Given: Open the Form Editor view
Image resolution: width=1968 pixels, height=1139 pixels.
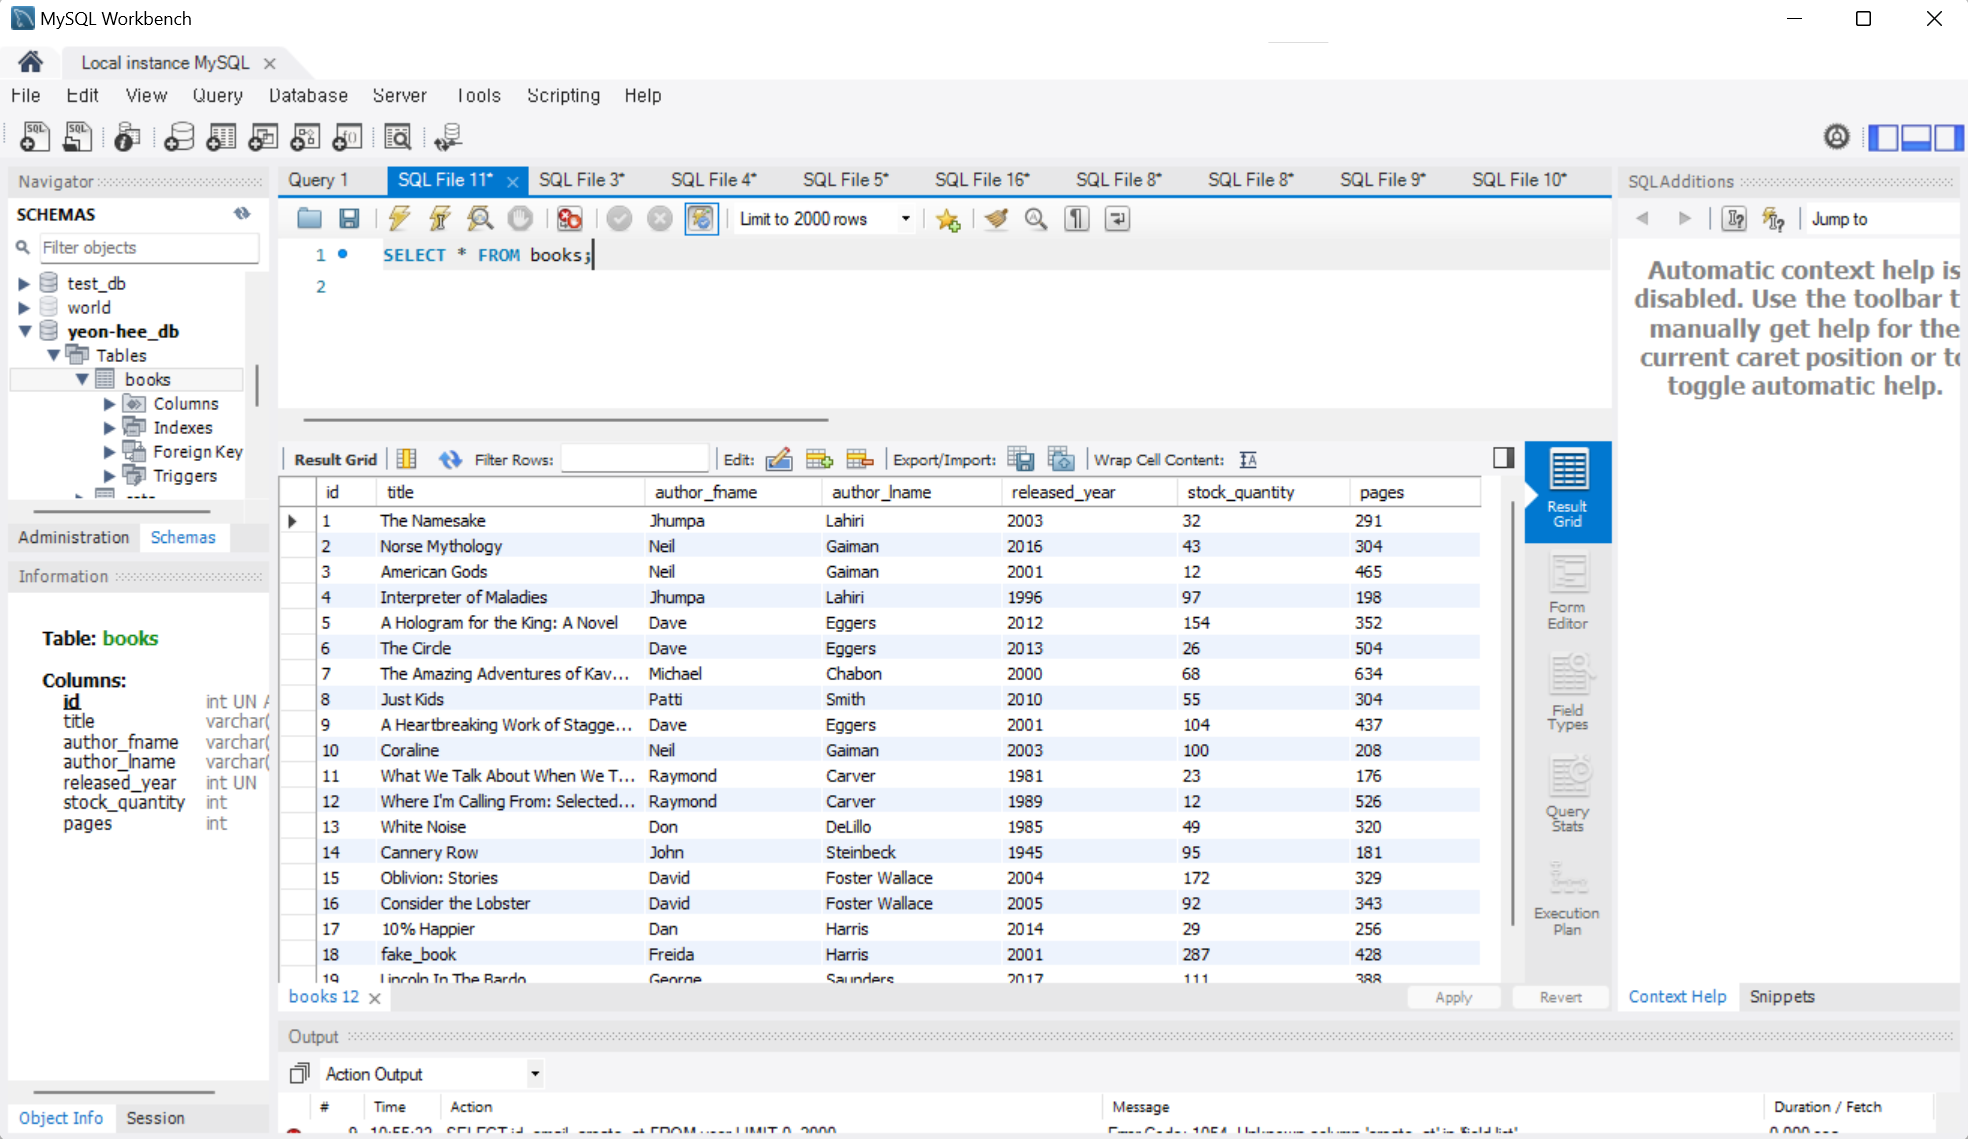Looking at the screenshot, I should [1567, 592].
